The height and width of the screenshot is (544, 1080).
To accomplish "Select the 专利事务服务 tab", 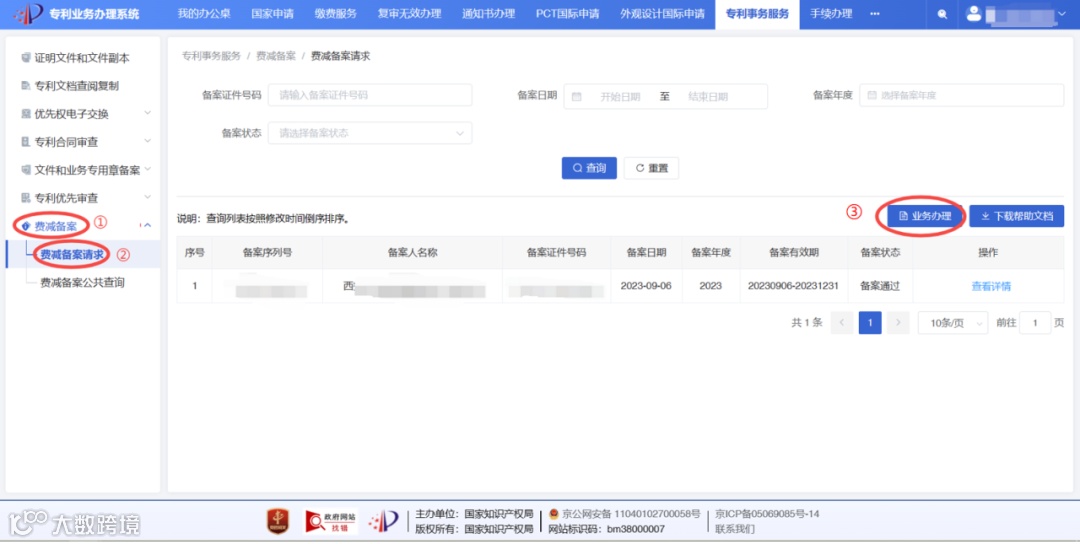I will pos(758,14).
